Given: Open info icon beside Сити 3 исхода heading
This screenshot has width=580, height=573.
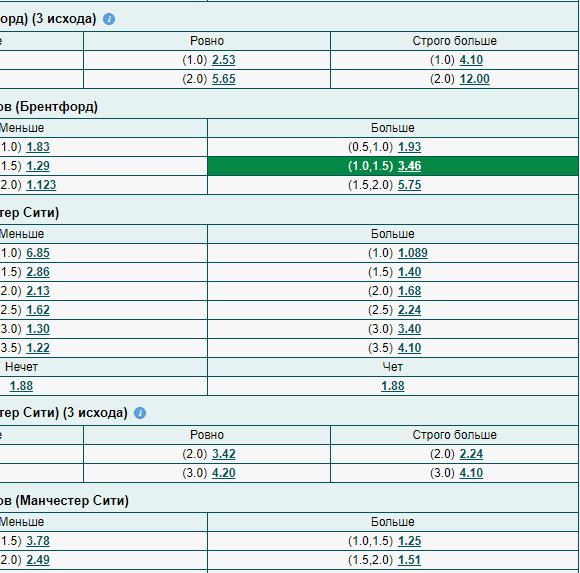Looking at the screenshot, I should [x=140, y=413].
